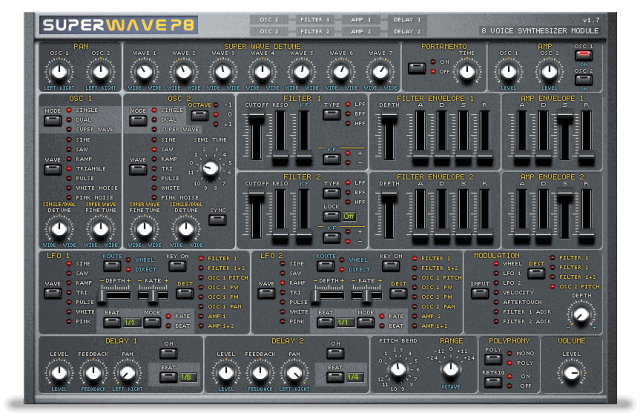Open the OSC 1 tab at top
Viewport: 640px width, 416px height.
click(269, 20)
